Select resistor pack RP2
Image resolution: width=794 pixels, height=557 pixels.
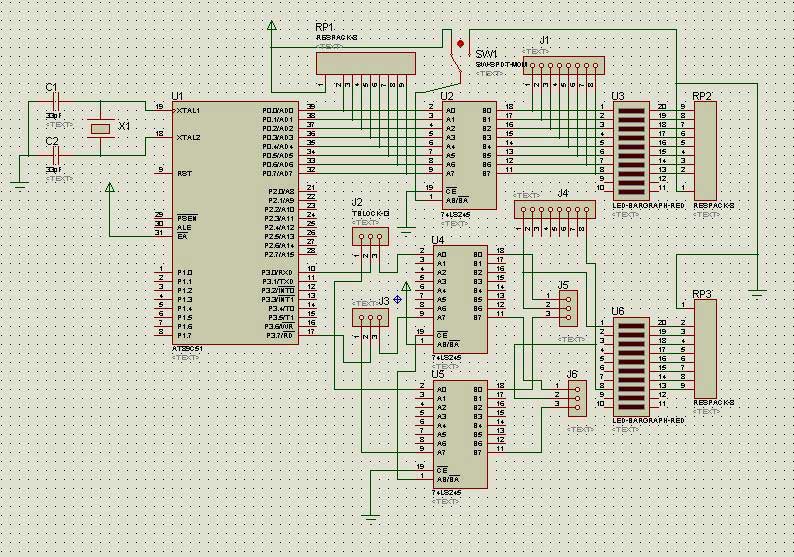pos(704,148)
